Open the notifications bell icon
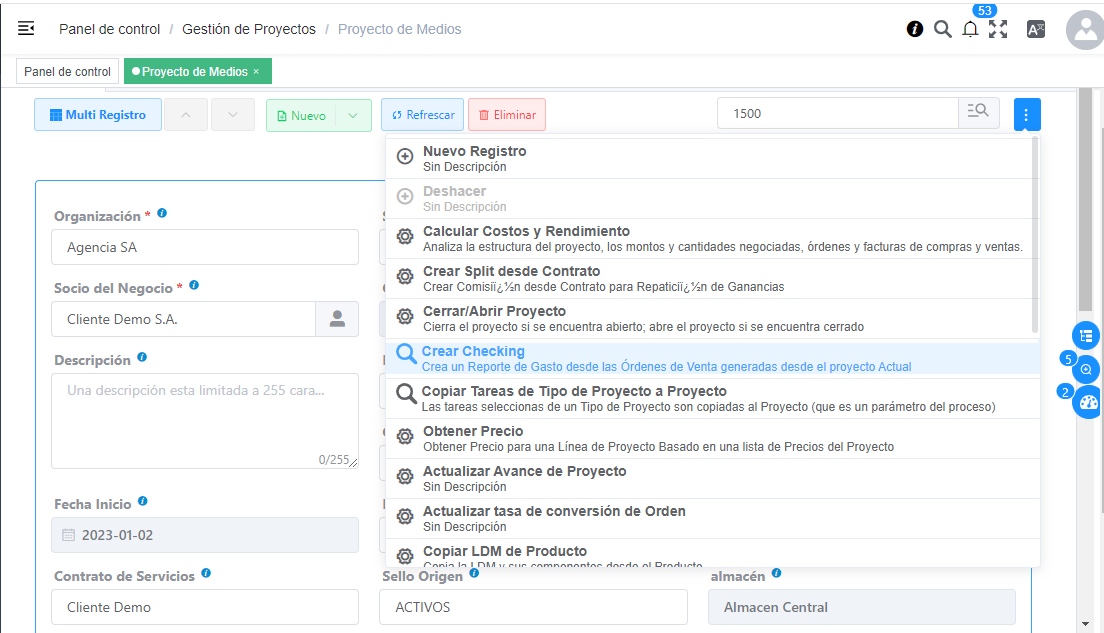Screen dimensions: 1104x633 pyautogui.click(x=970, y=29)
